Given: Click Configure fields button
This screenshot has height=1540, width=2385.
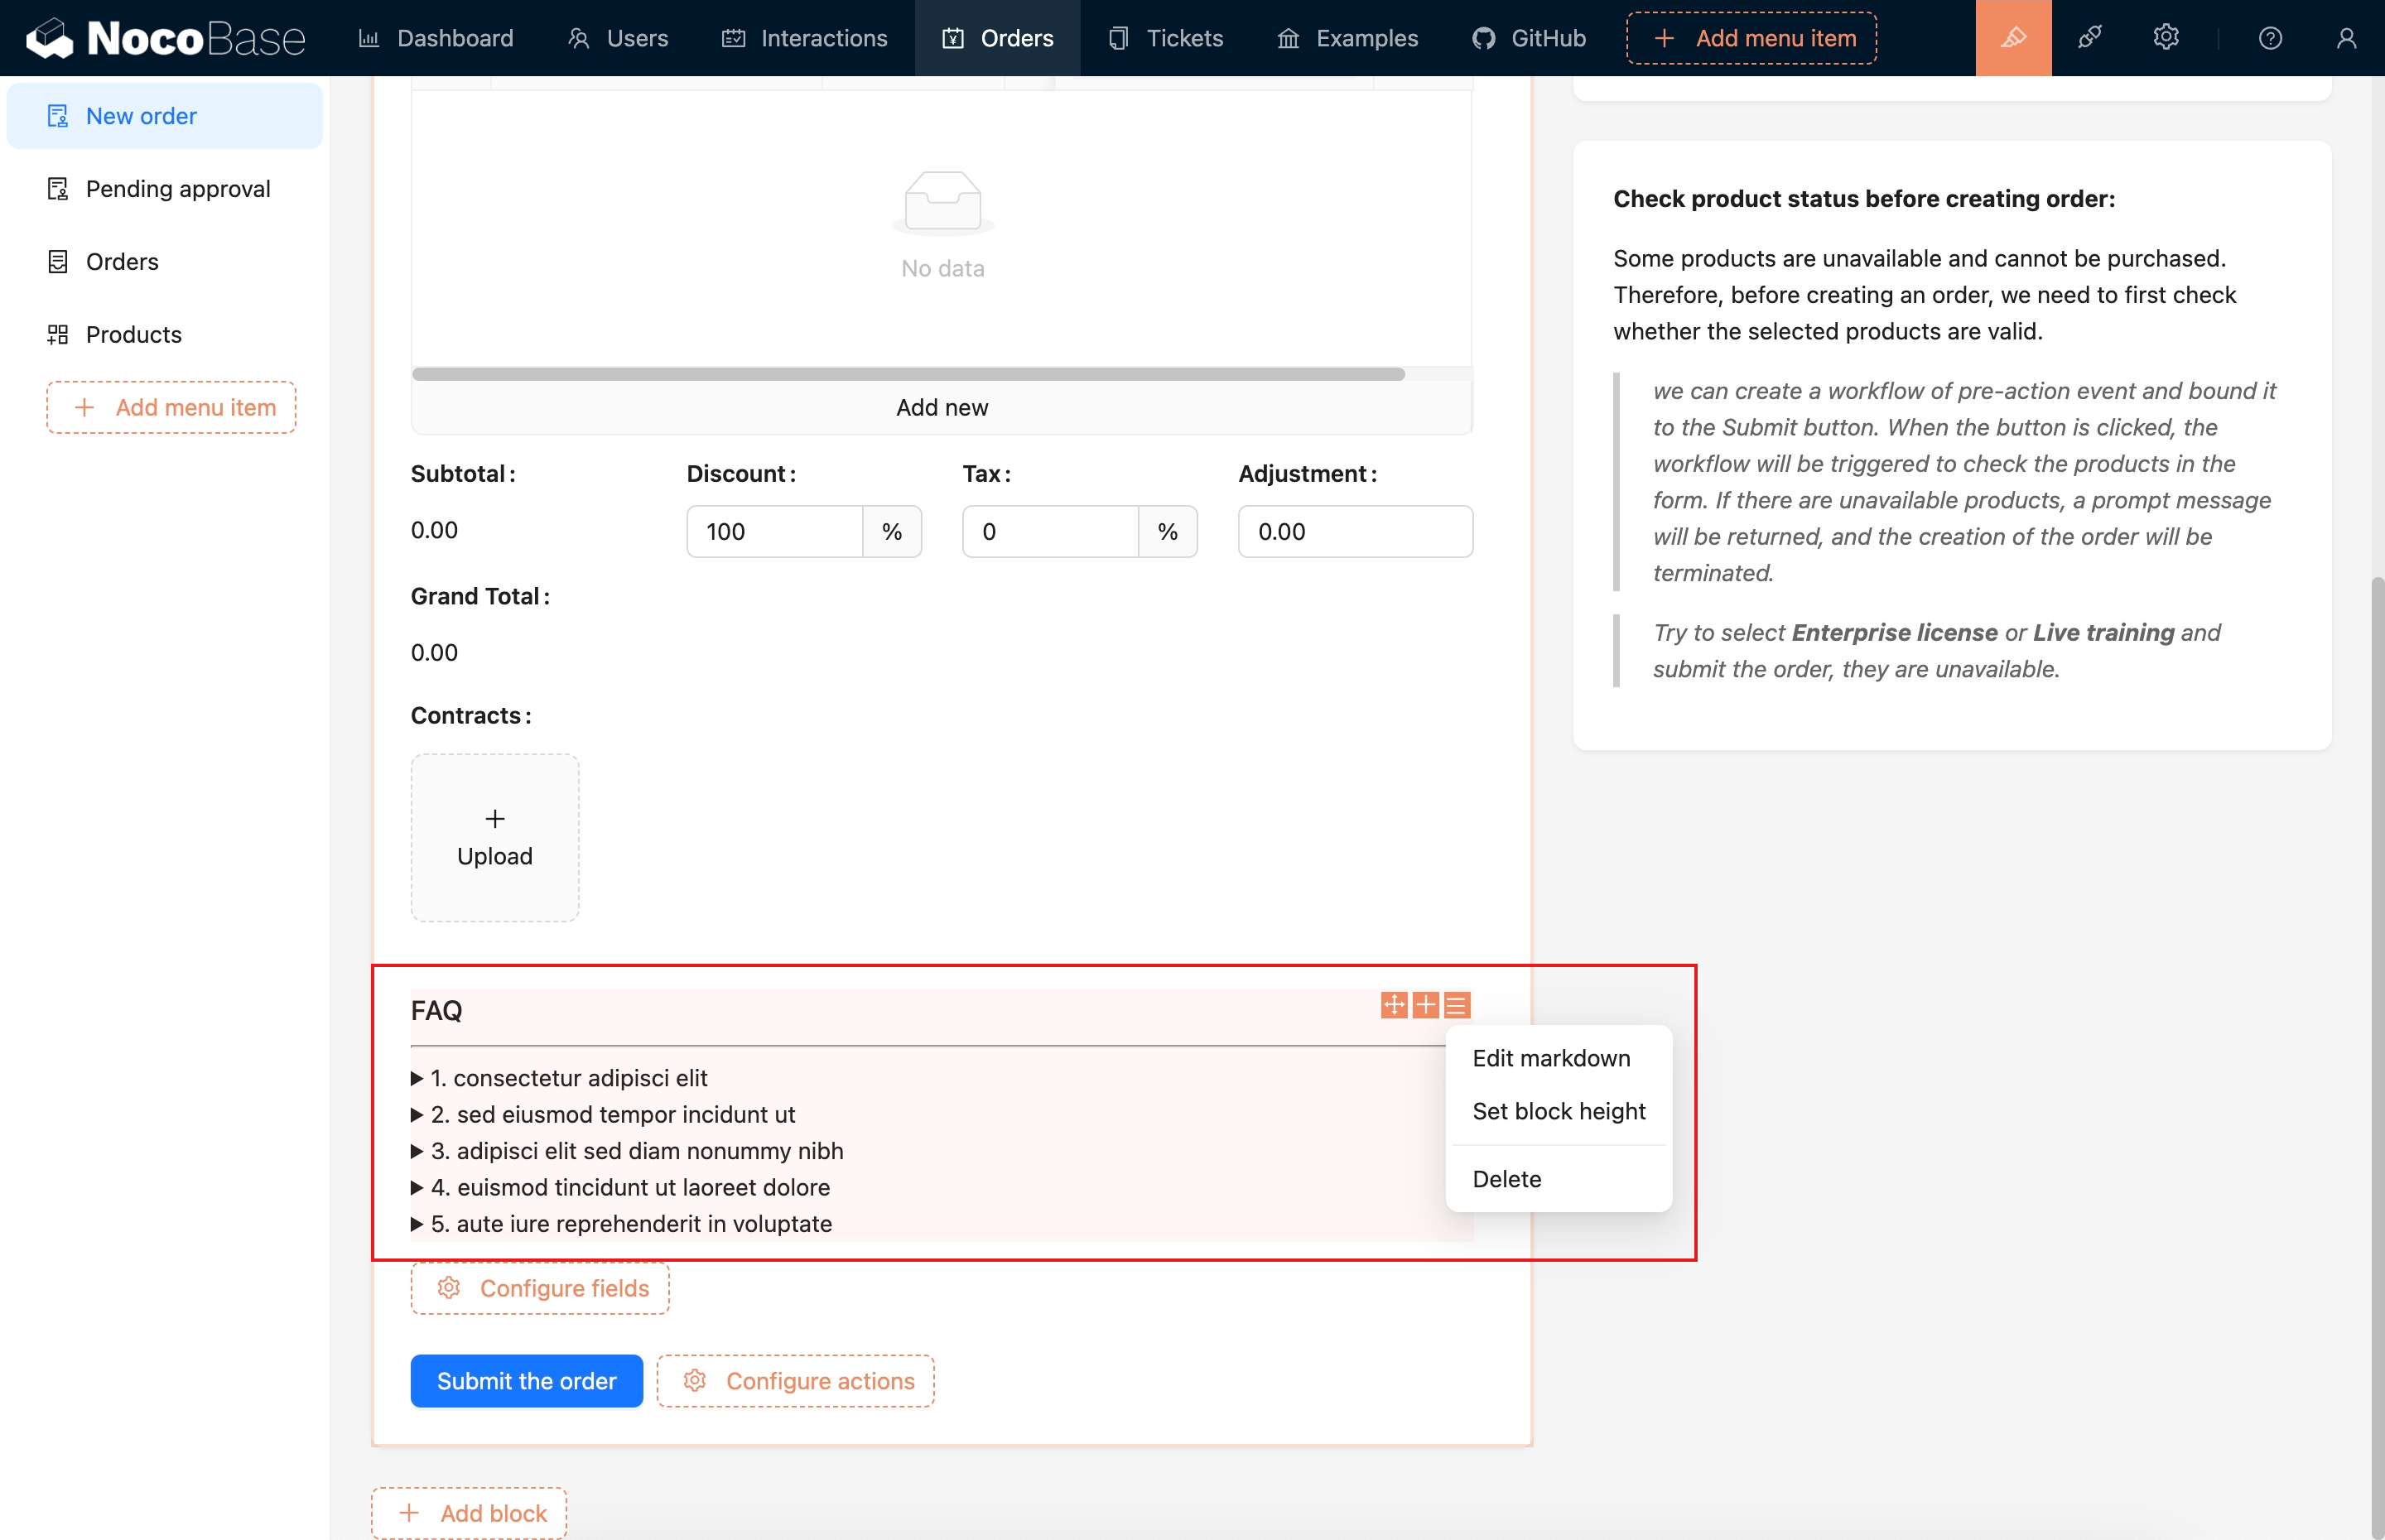Looking at the screenshot, I should coord(540,1288).
